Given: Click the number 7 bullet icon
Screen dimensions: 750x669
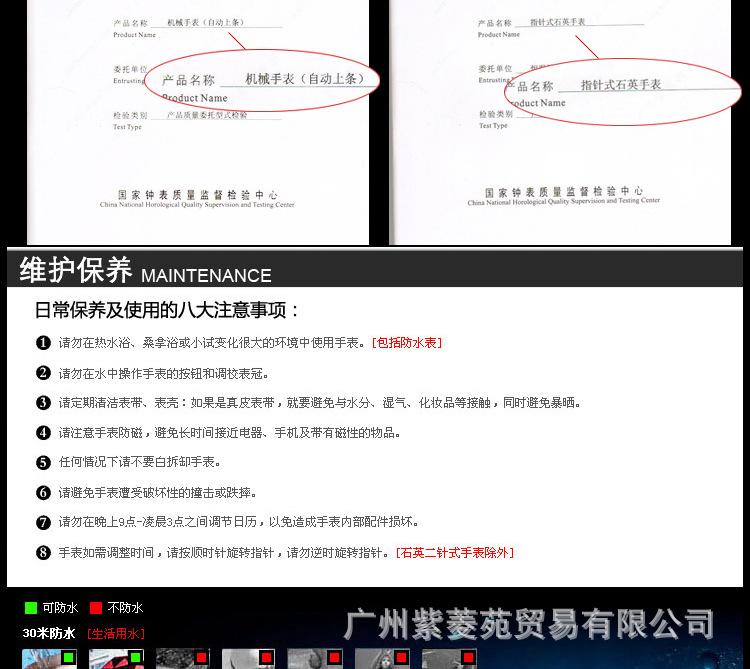Looking at the screenshot, I should click(43, 522).
